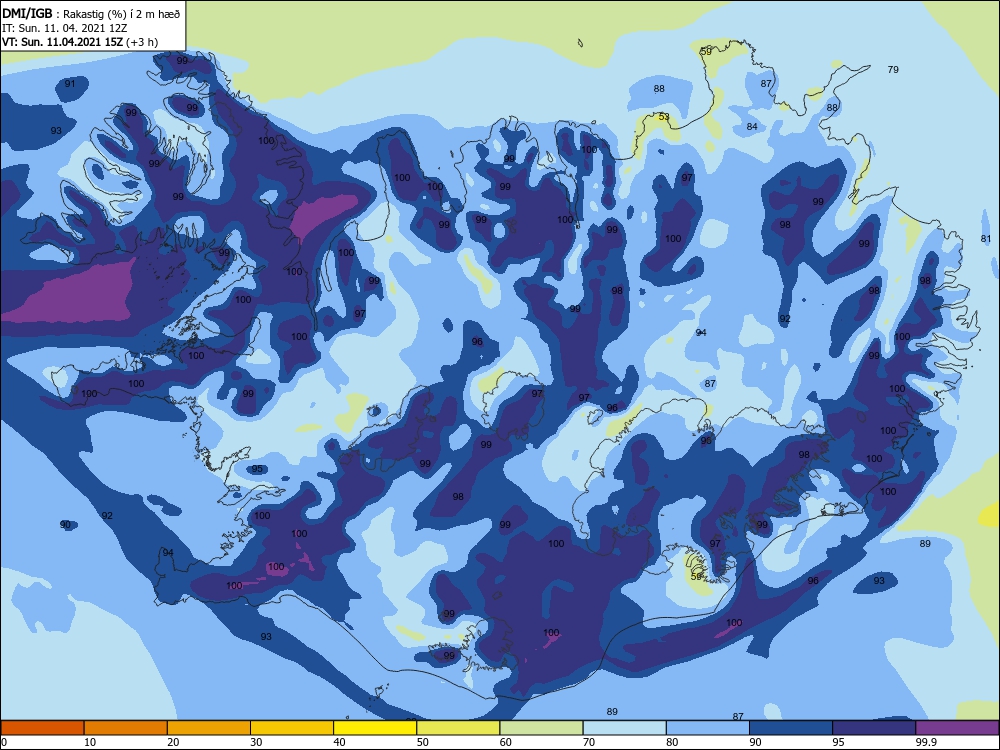
Task: Click the humidity value 95 on the map
Action: (257, 469)
